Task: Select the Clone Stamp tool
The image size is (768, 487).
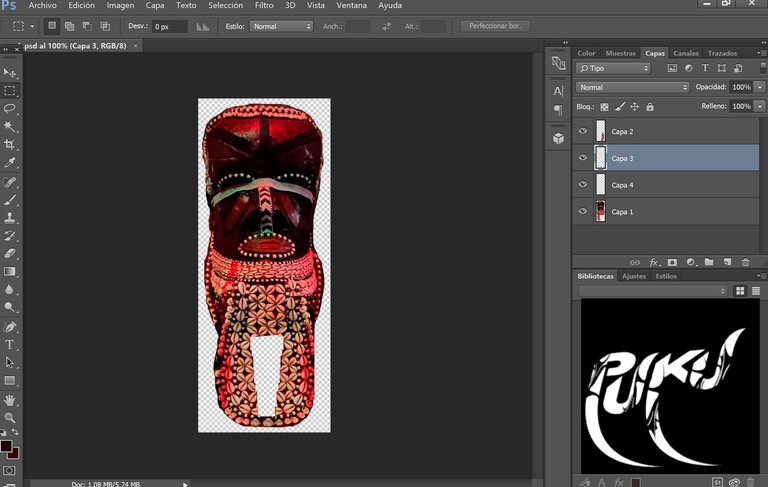Action: pyautogui.click(x=9, y=218)
